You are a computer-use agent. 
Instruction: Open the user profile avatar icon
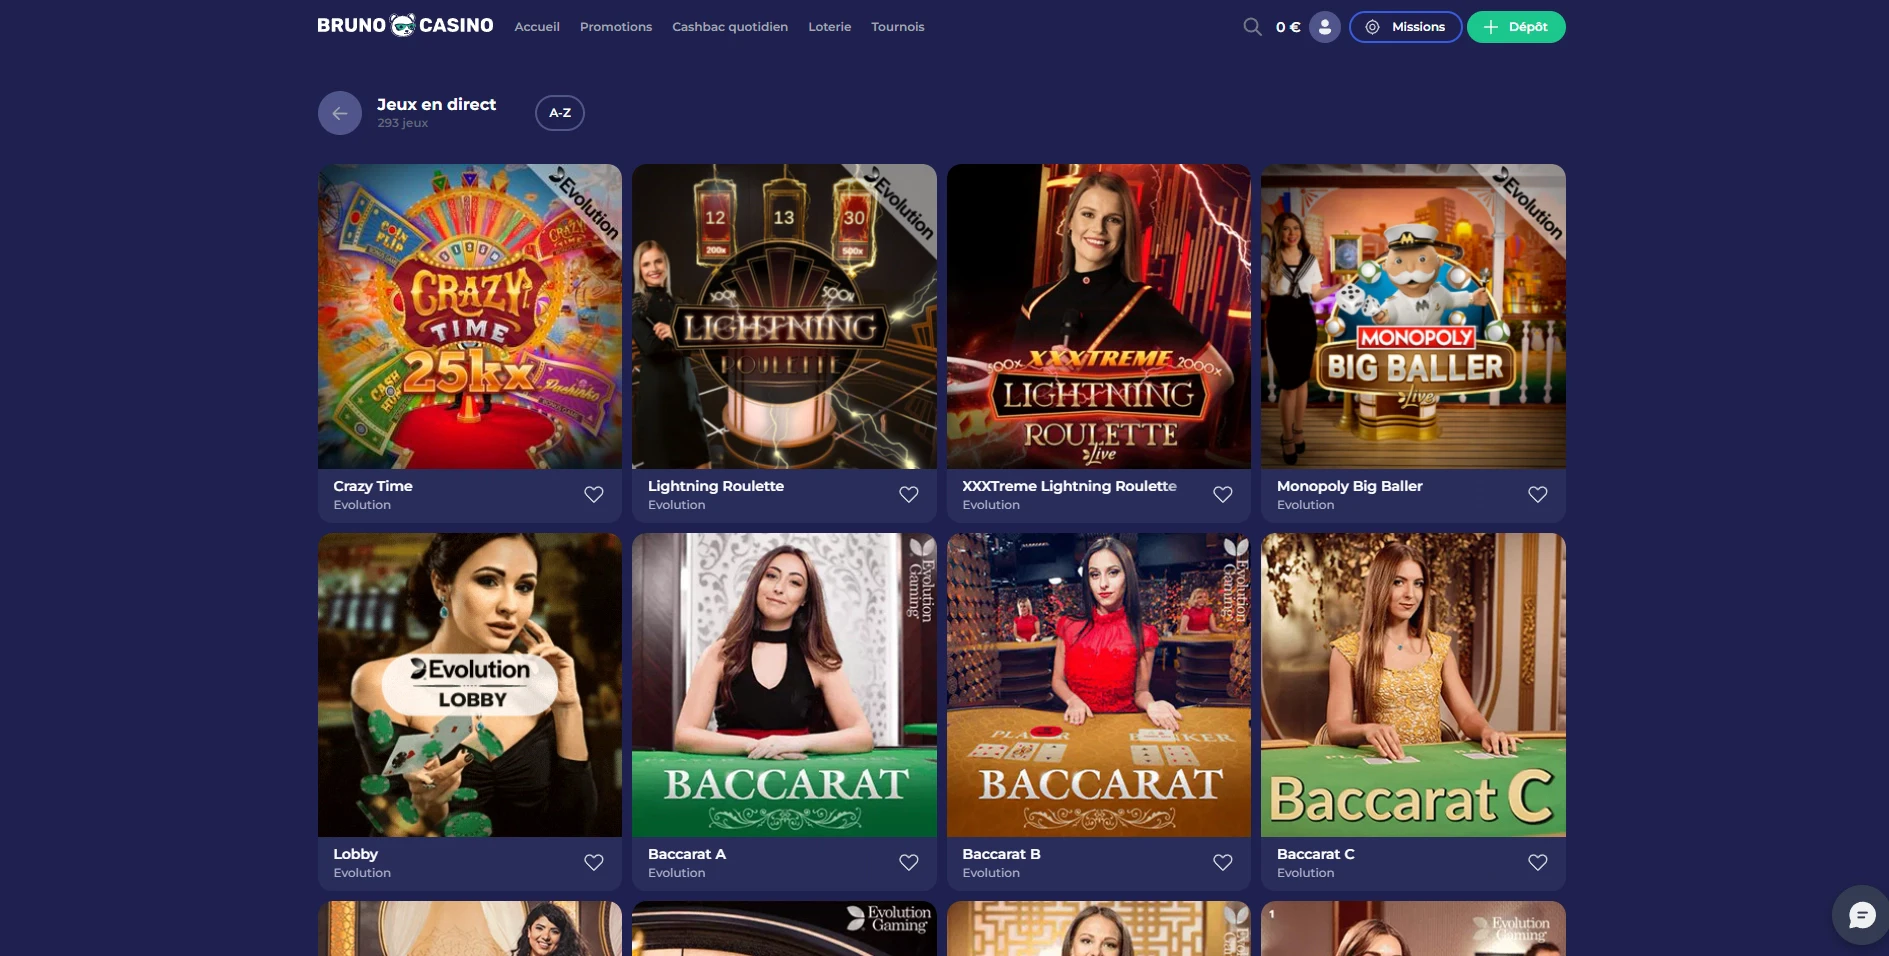pos(1325,27)
